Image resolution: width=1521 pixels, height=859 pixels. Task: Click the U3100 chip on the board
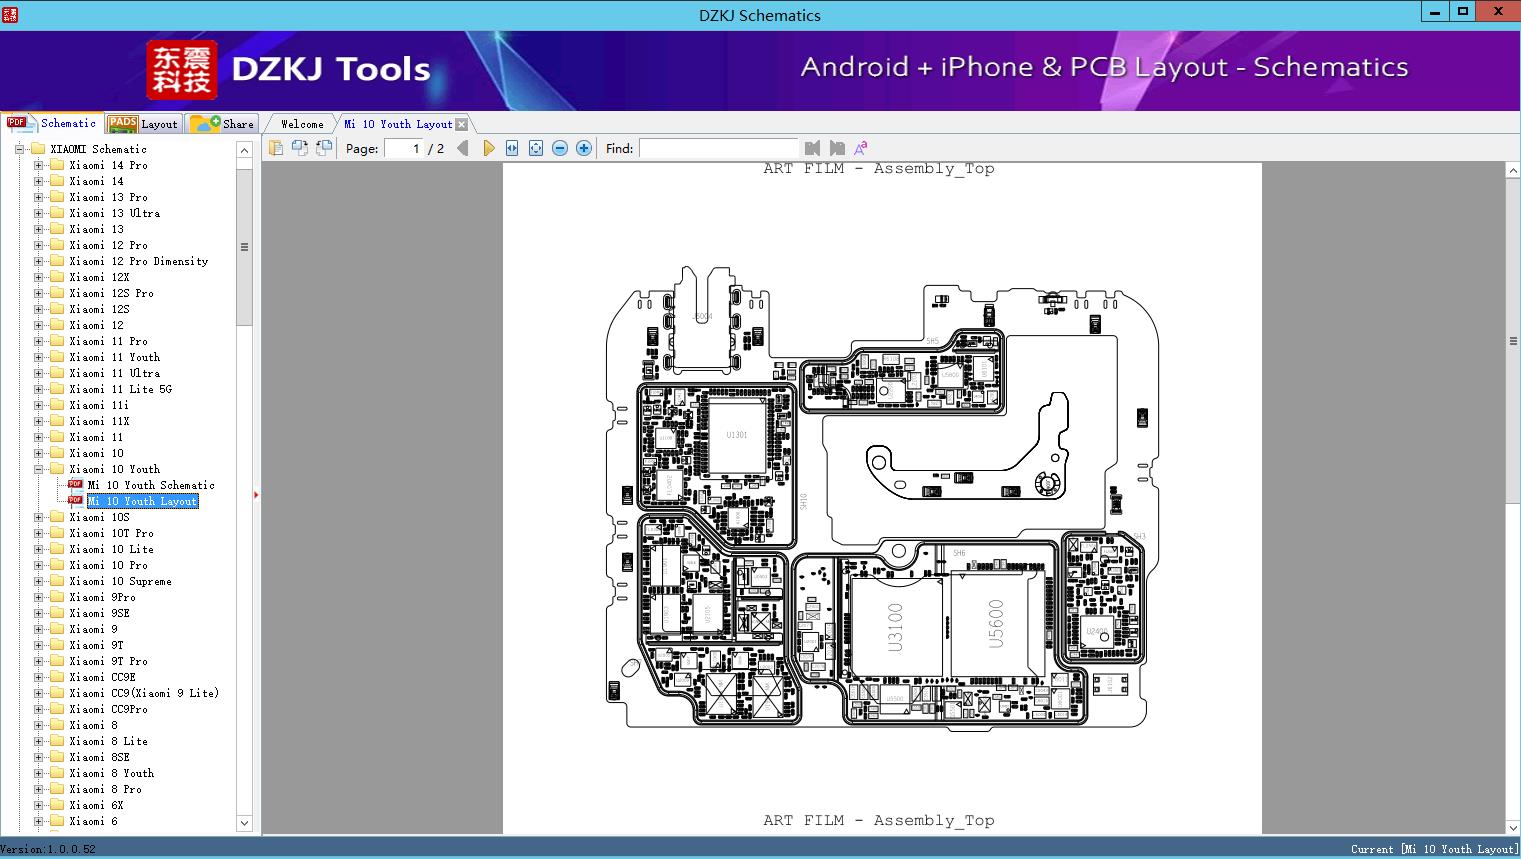(896, 628)
